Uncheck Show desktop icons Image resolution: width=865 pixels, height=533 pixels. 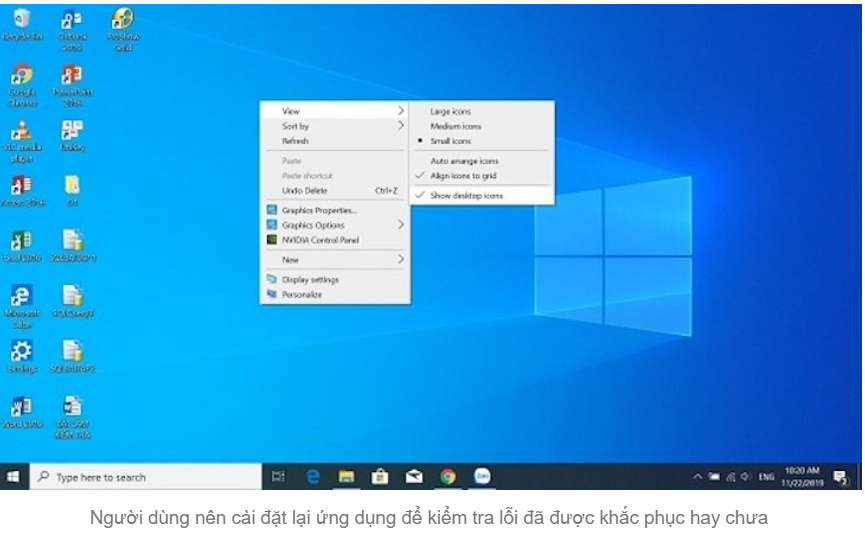[466, 196]
